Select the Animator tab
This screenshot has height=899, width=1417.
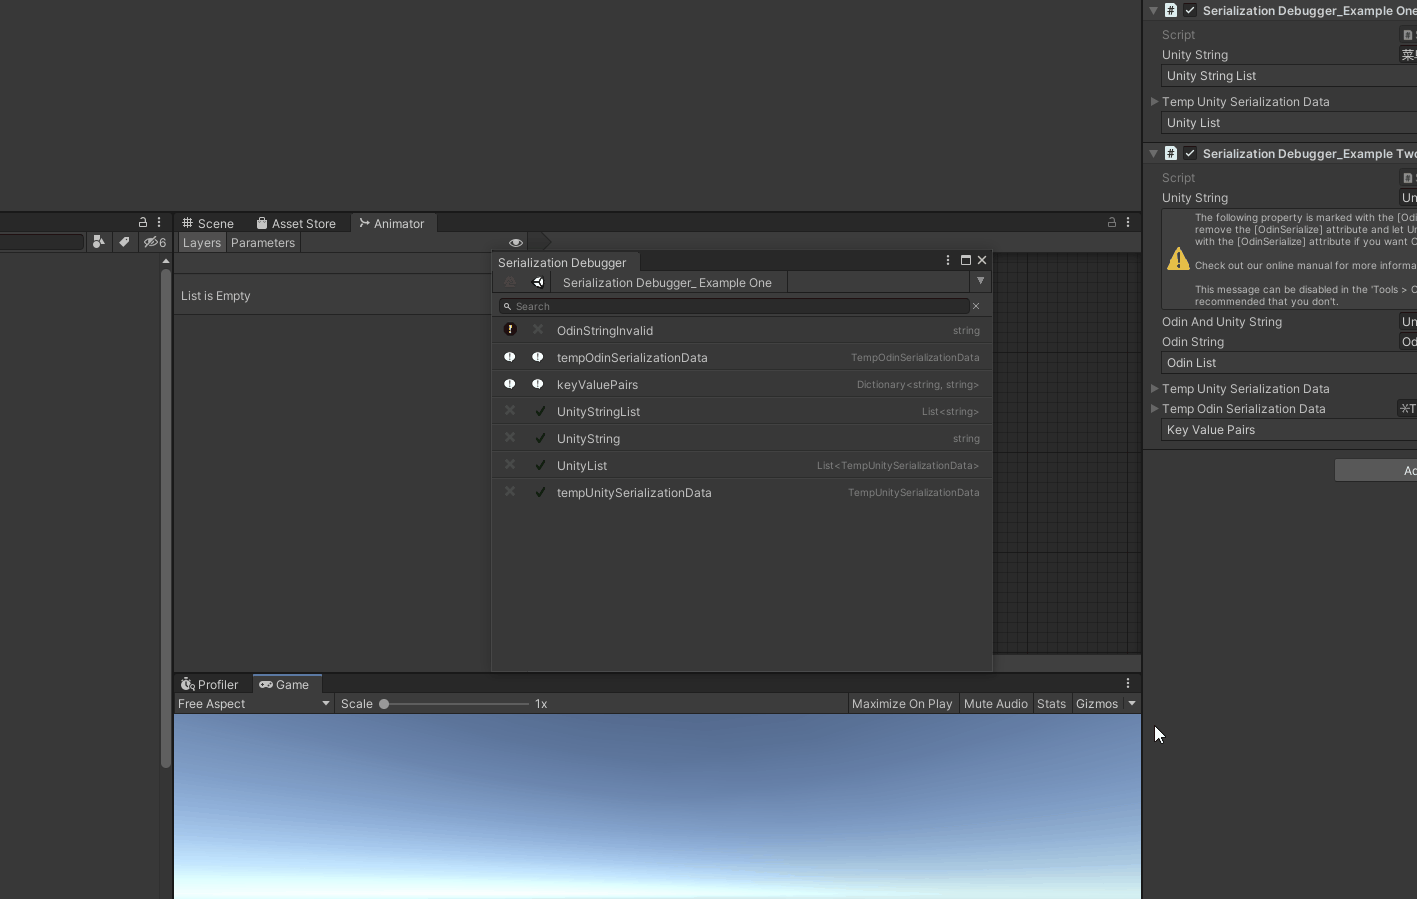pyautogui.click(x=392, y=223)
